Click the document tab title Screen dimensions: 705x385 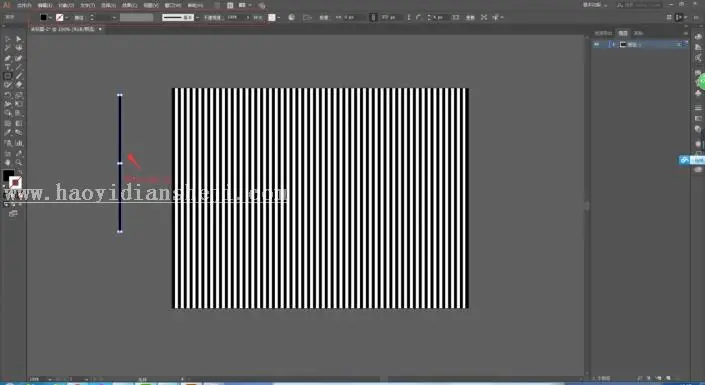pyautogui.click(x=62, y=29)
